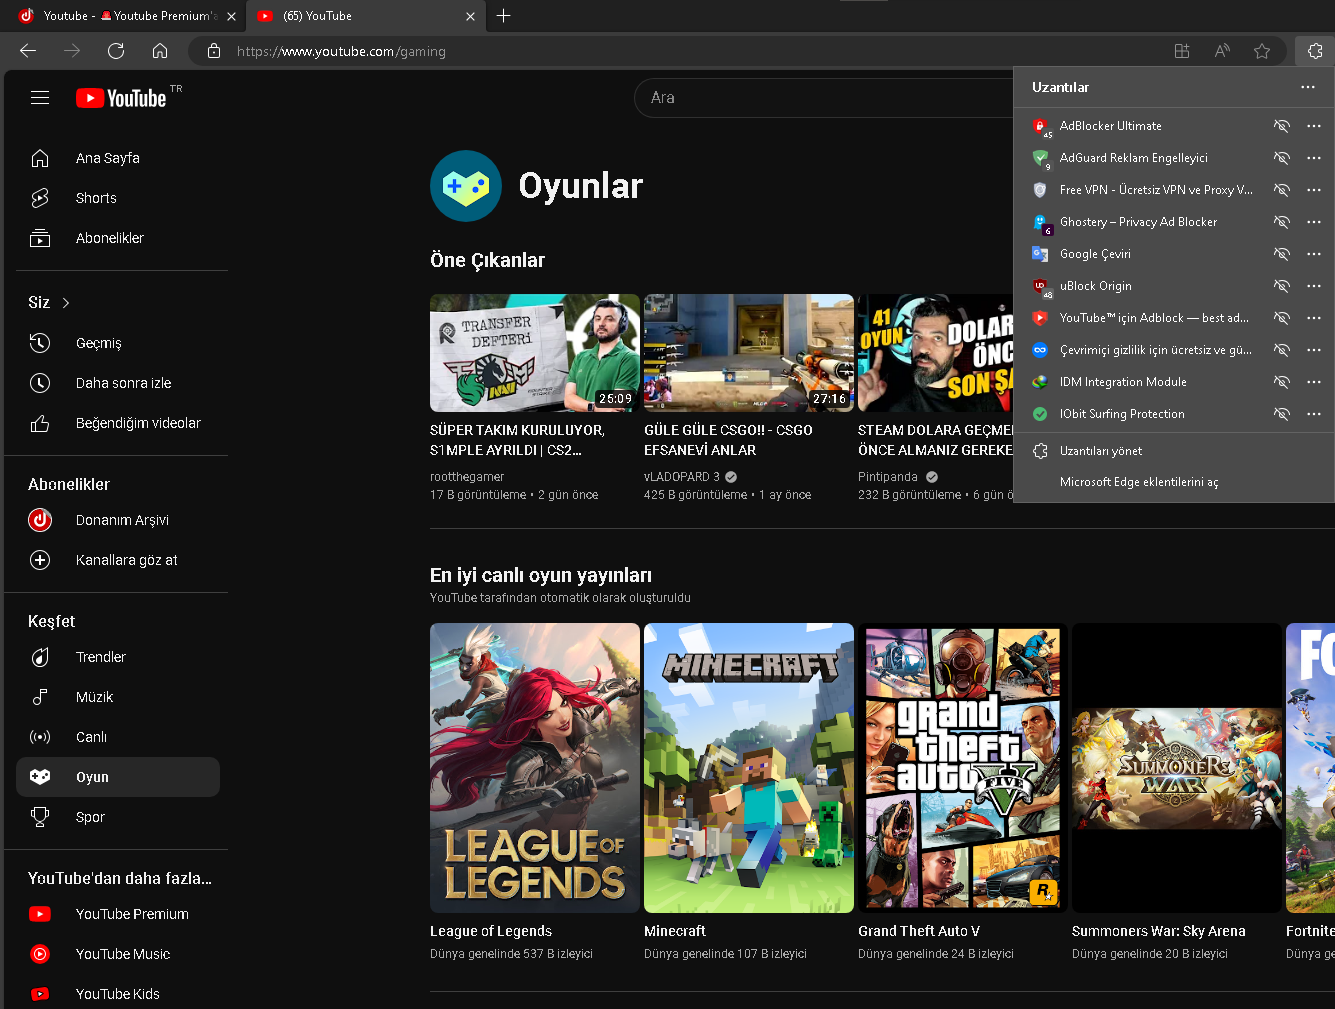Click the YouTube logo

point(121,98)
